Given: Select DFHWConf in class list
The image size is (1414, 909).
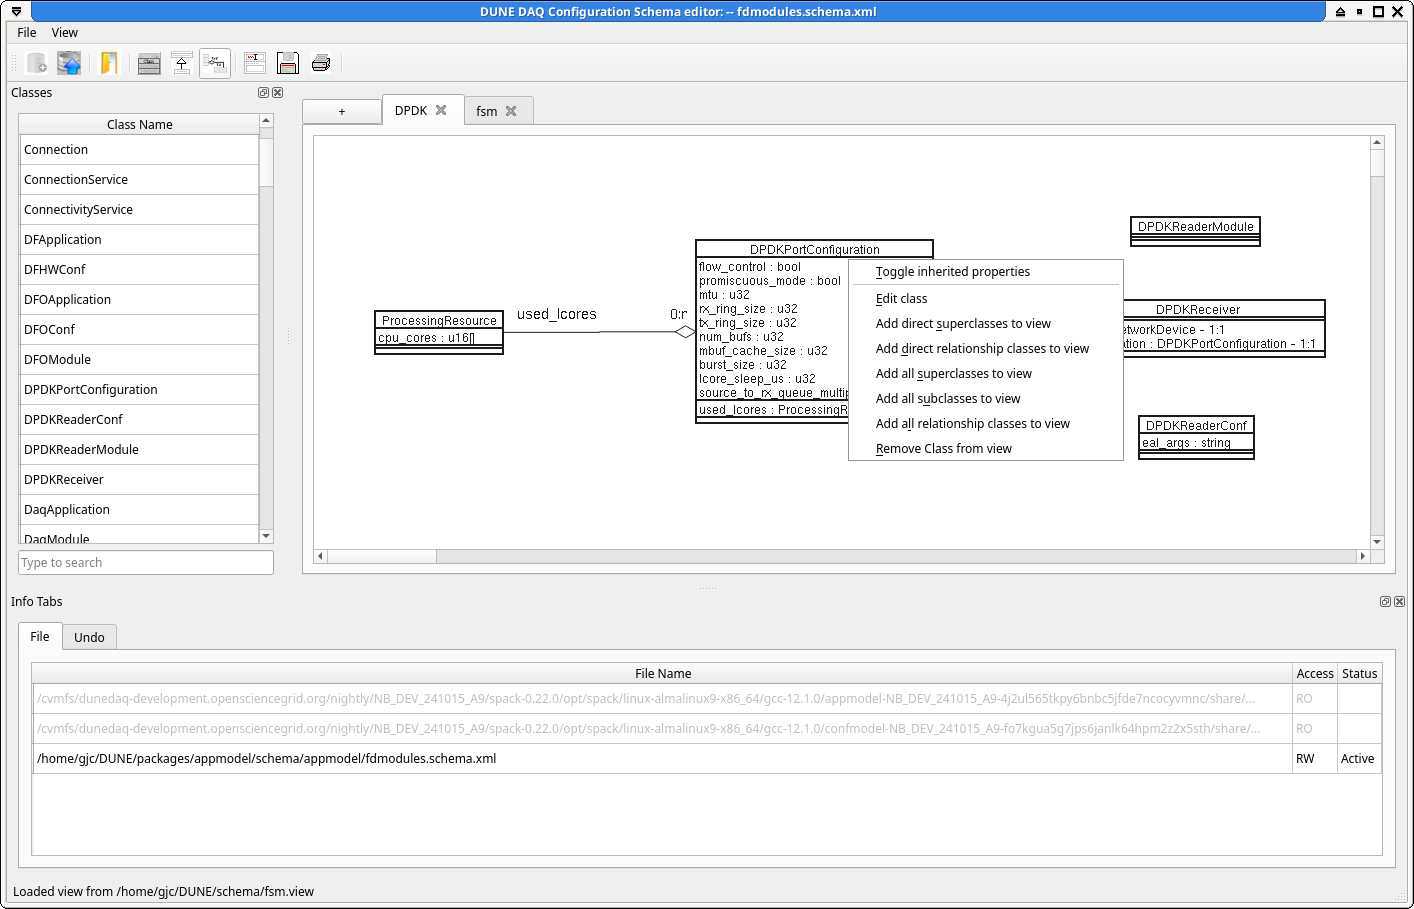Looking at the screenshot, I should (x=139, y=270).
